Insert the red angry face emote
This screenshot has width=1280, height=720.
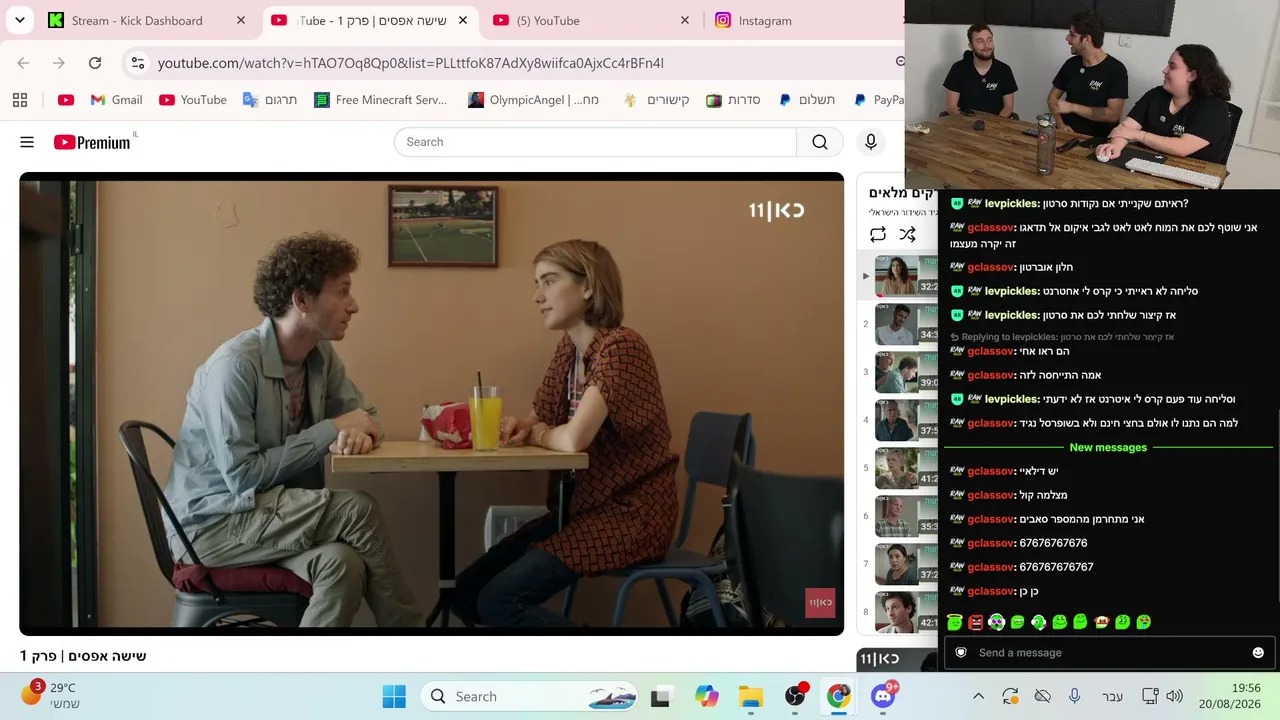coord(975,622)
